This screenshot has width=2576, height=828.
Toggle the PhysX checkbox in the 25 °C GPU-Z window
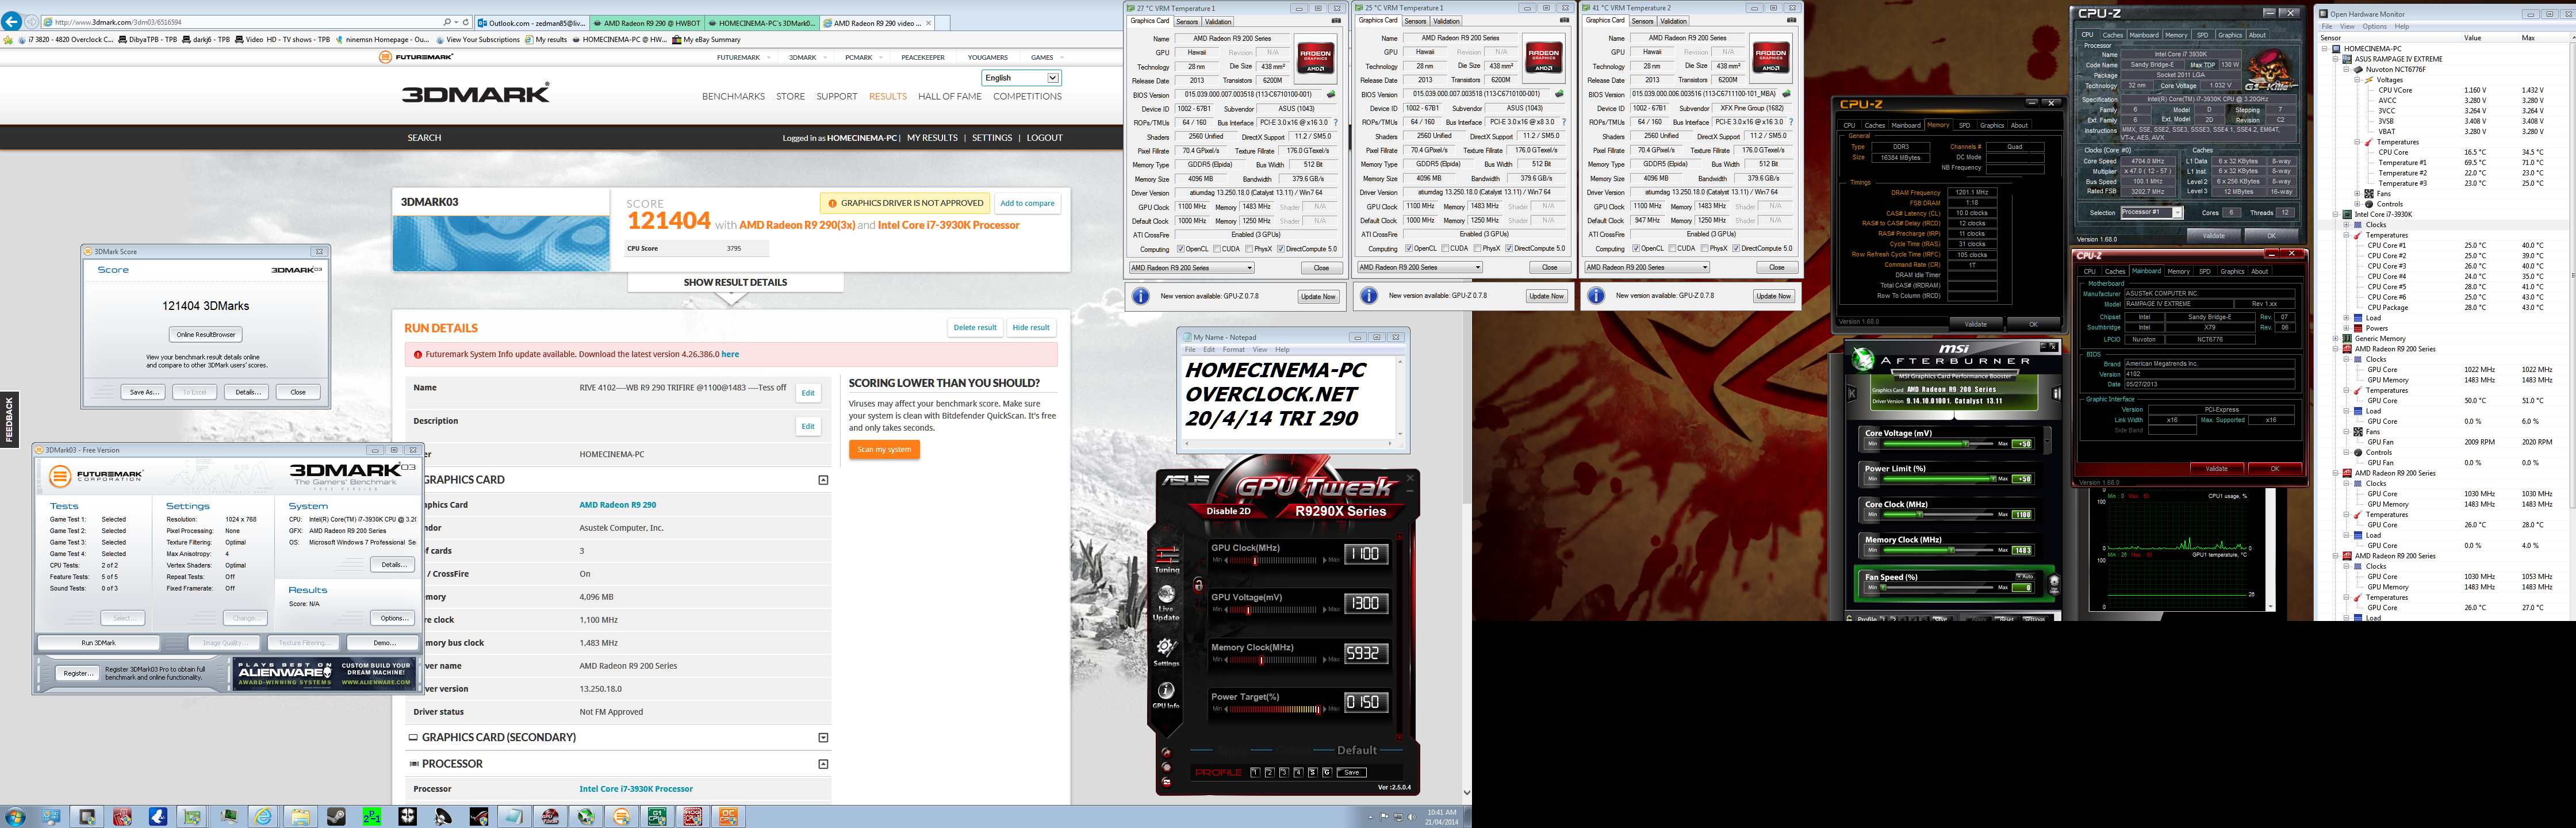1478,249
